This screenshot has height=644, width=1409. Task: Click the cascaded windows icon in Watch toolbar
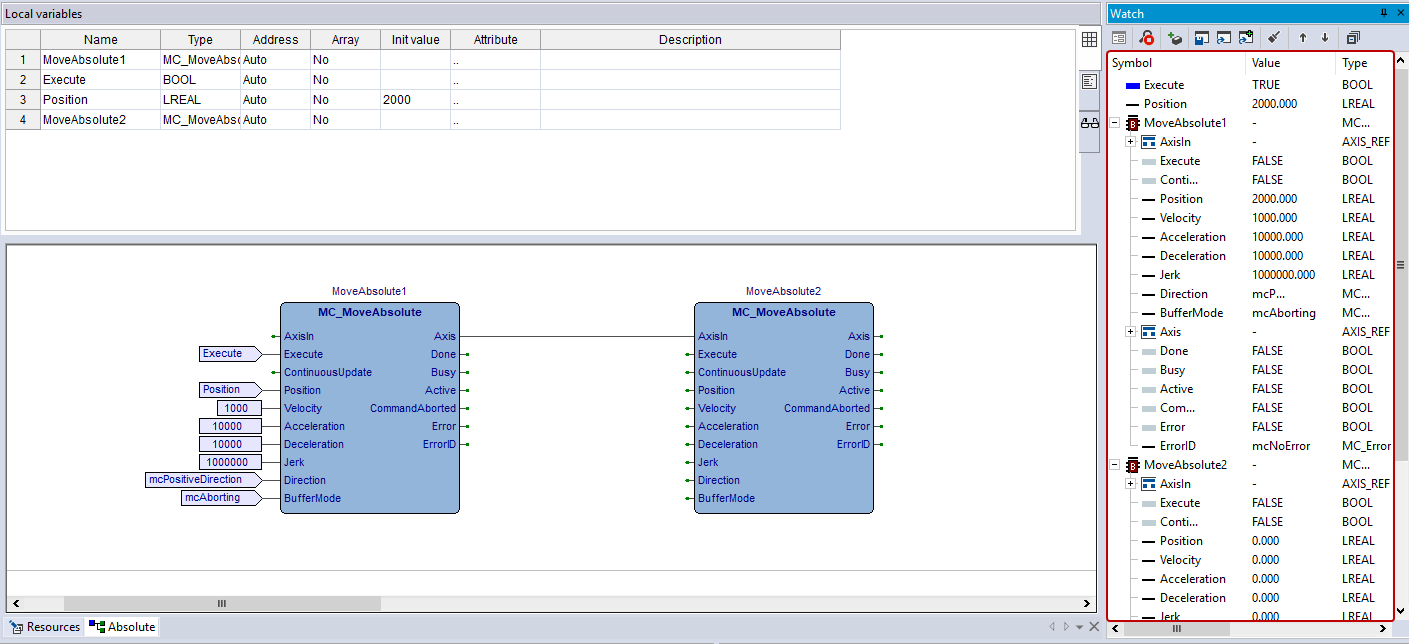pos(1353,38)
